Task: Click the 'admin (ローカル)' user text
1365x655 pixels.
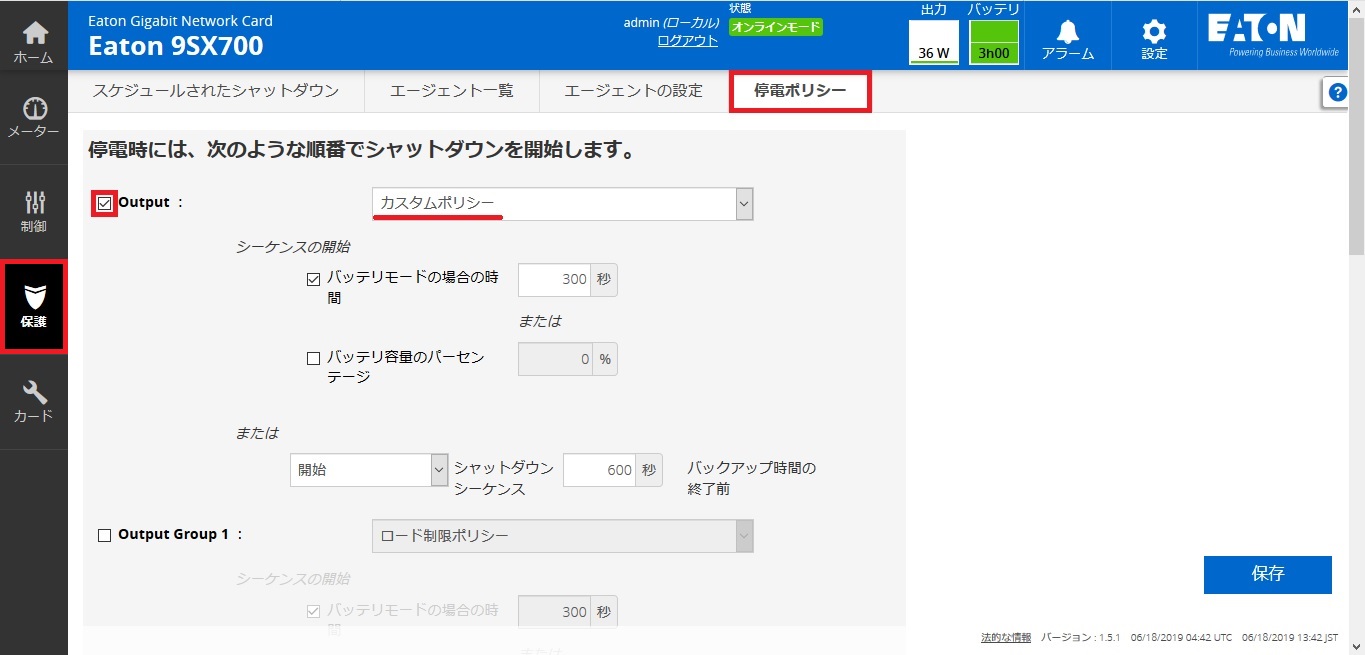Action: click(x=671, y=23)
